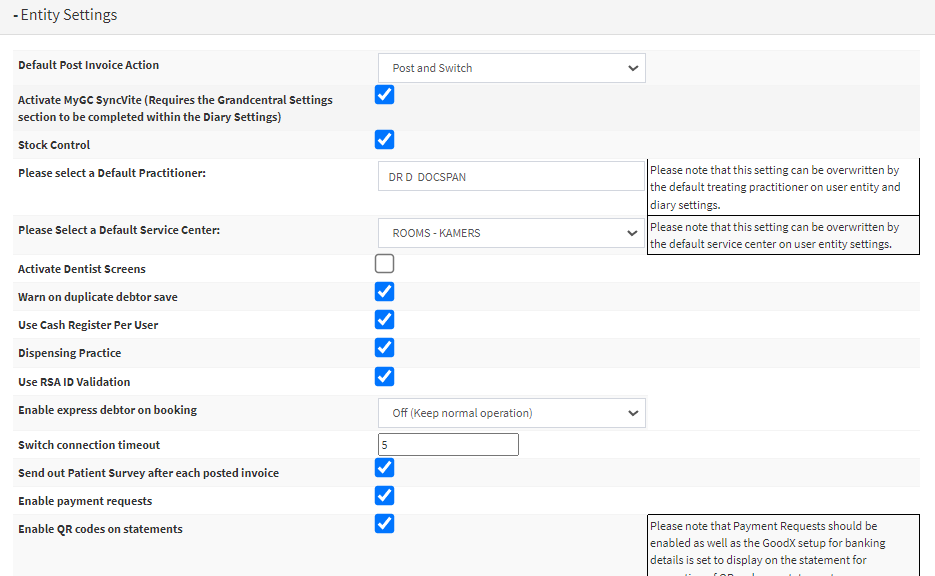Collapse the Entity Settings section header
The image size is (935, 576).
65,15
